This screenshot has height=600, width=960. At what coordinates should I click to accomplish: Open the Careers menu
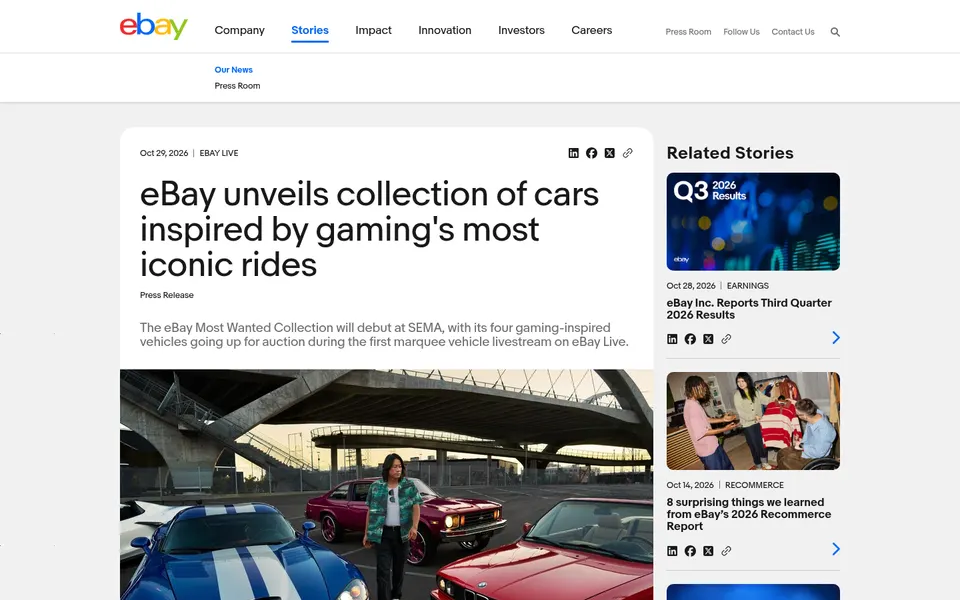(591, 30)
